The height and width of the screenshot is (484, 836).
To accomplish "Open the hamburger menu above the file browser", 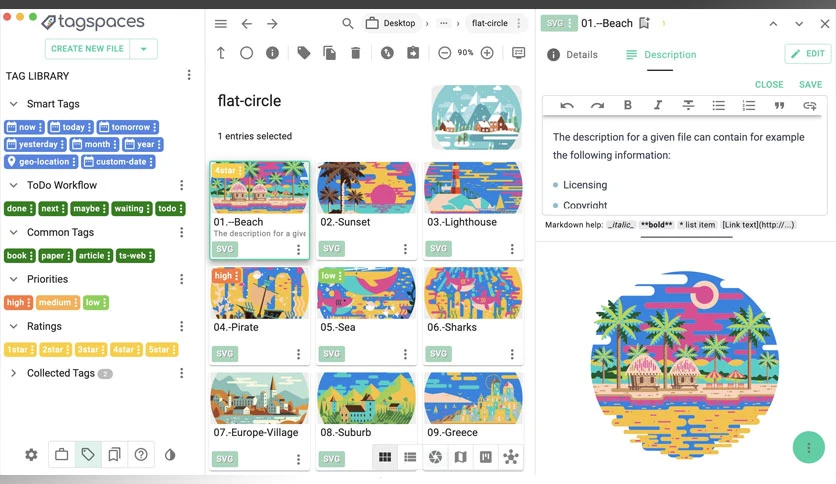I will coord(221,23).
